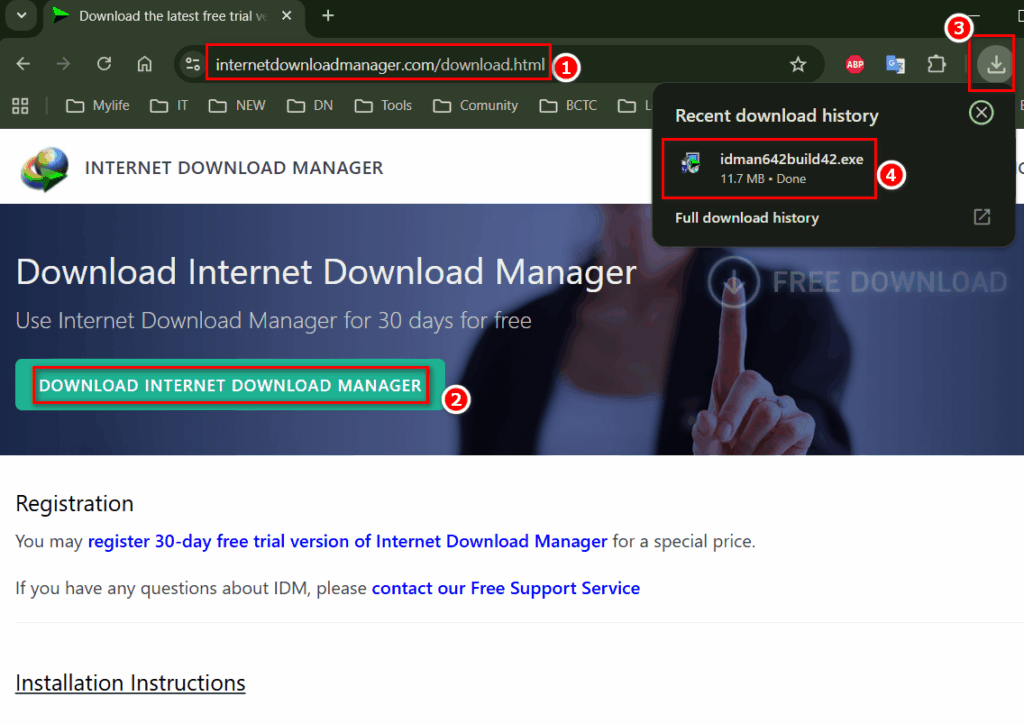Bookmark this page with the star icon
The height and width of the screenshot is (724, 1024).
[797, 64]
